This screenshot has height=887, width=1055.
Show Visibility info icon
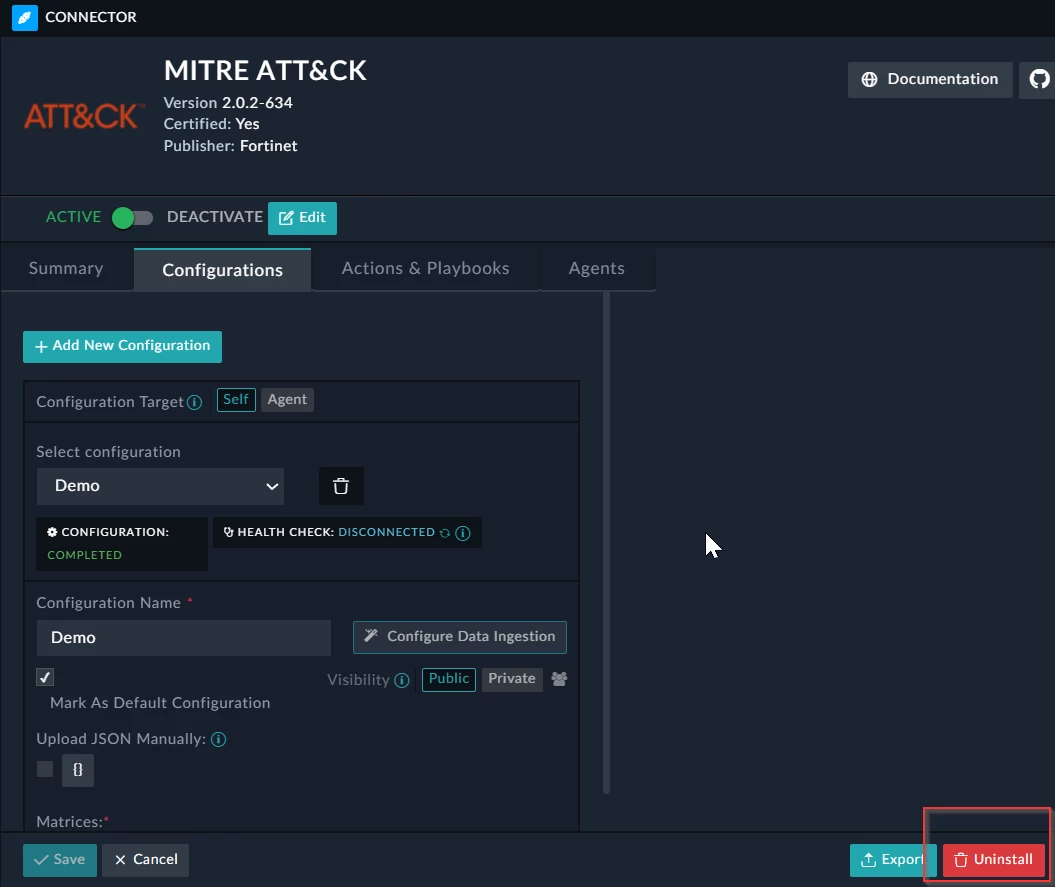[x=402, y=680]
